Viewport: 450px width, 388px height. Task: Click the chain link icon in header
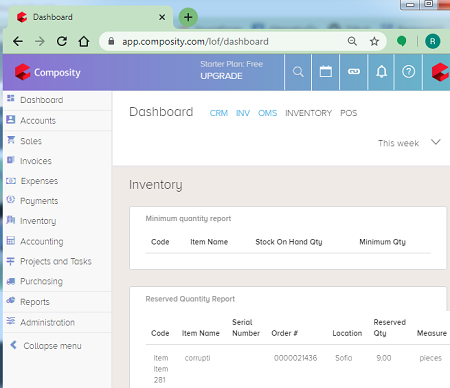[354, 71]
